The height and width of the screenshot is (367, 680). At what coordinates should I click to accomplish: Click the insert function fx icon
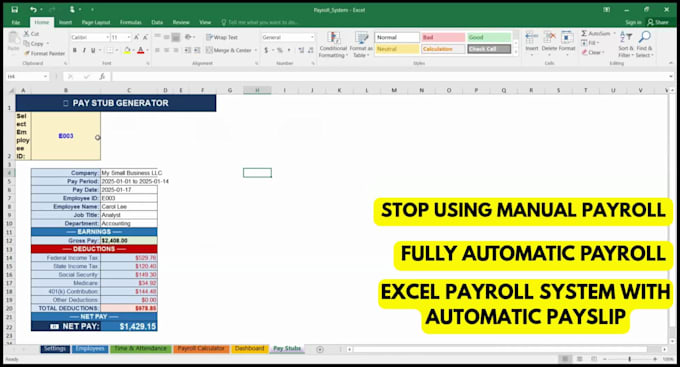click(102, 76)
